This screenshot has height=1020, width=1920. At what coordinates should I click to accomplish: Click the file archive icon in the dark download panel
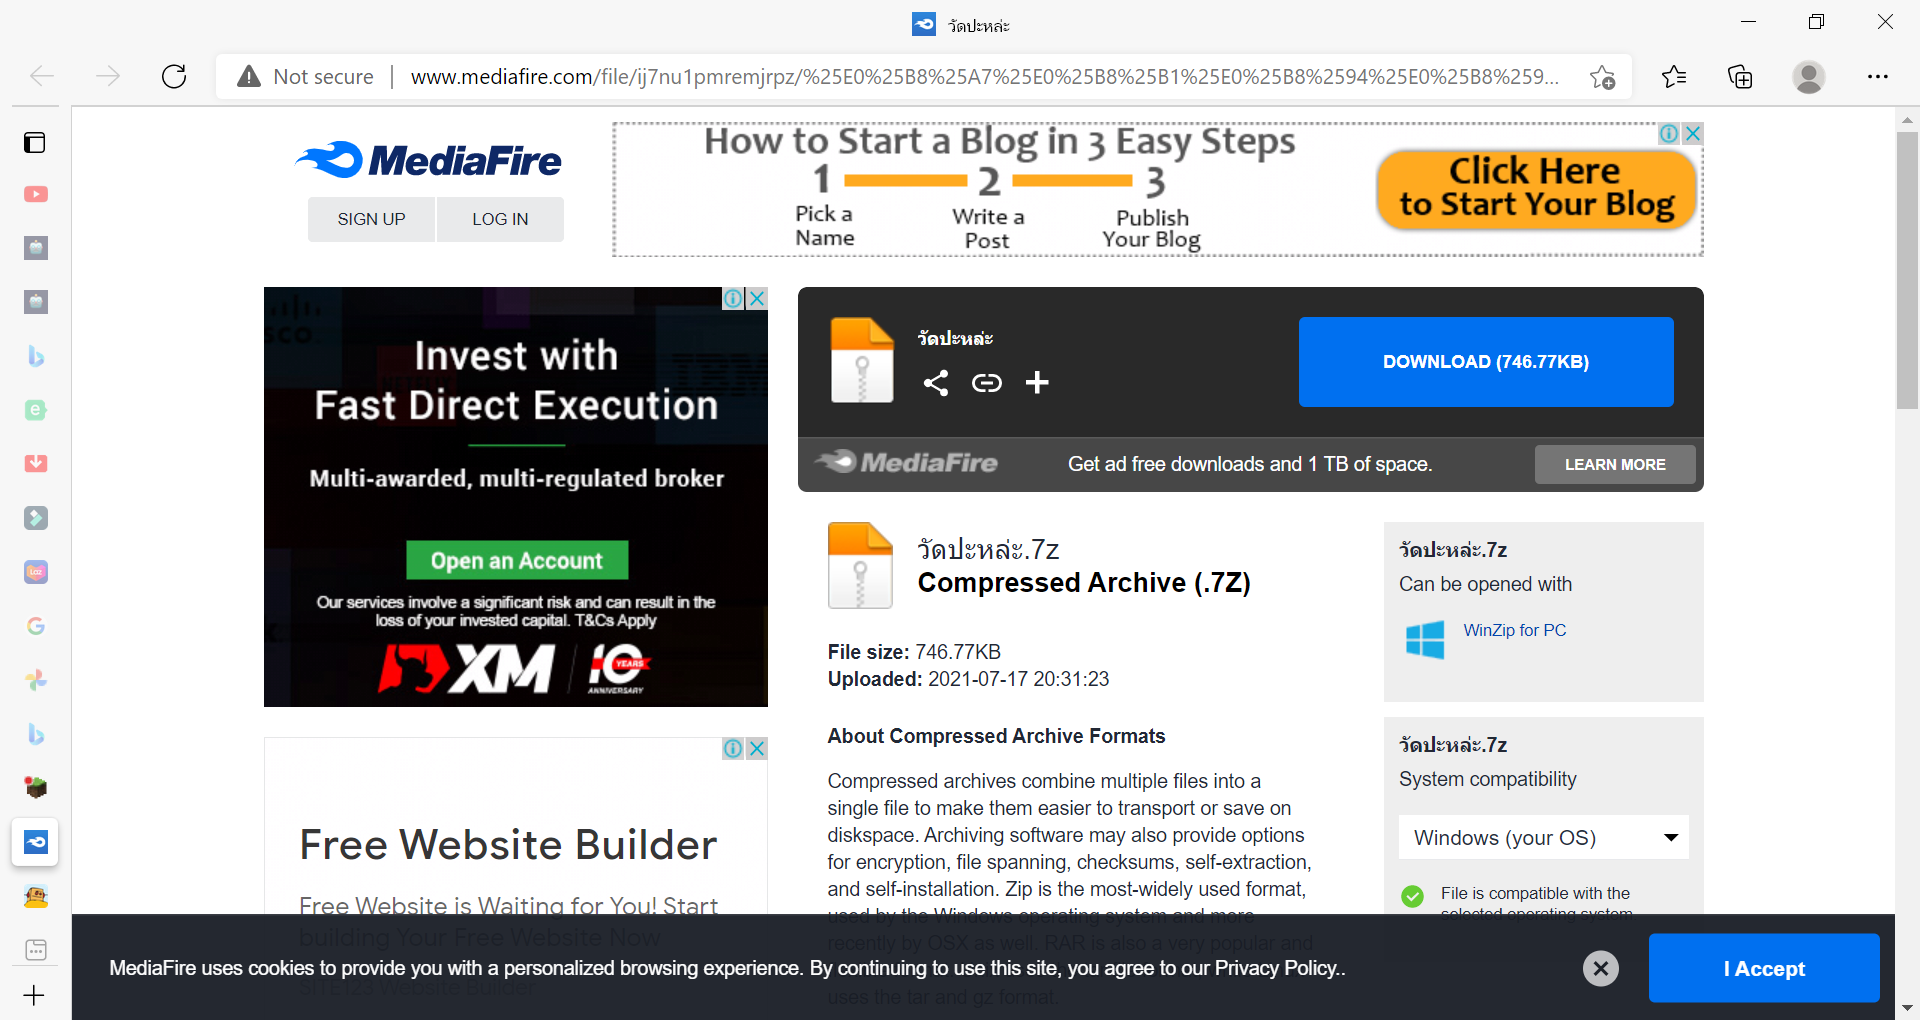[862, 360]
